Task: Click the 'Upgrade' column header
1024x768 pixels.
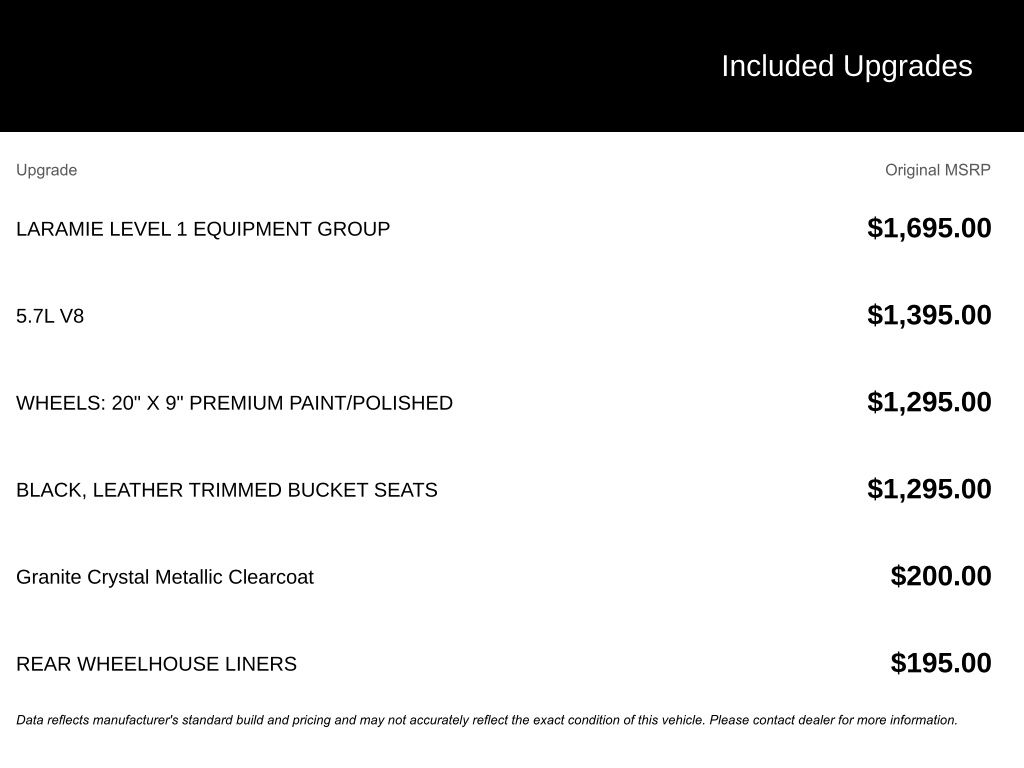Action: (x=46, y=170)
